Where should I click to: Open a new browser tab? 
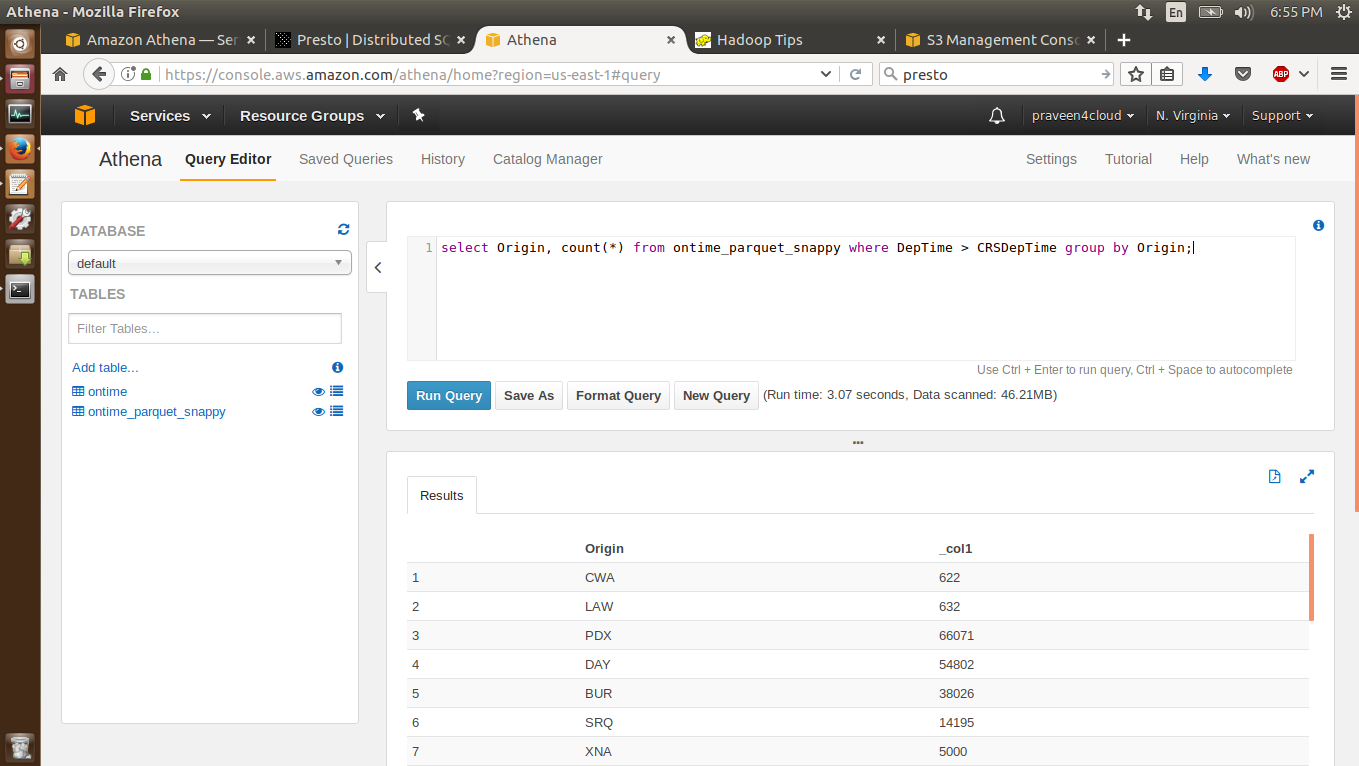point(1124,40)
